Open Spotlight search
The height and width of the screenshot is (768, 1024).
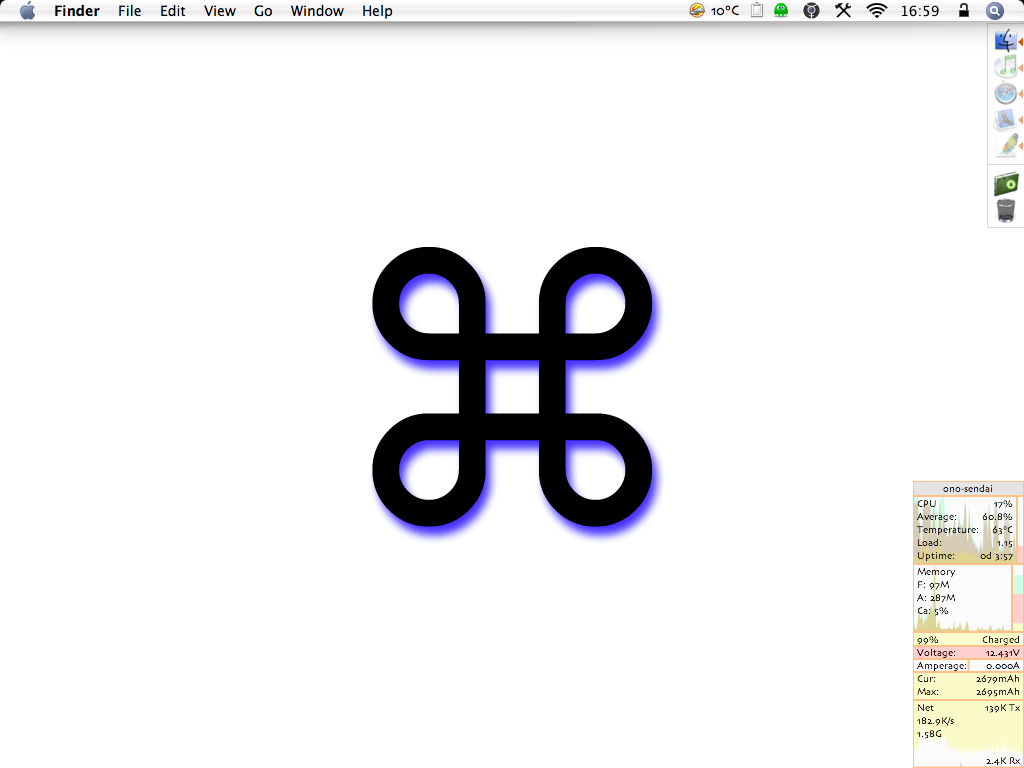point(994,10)
